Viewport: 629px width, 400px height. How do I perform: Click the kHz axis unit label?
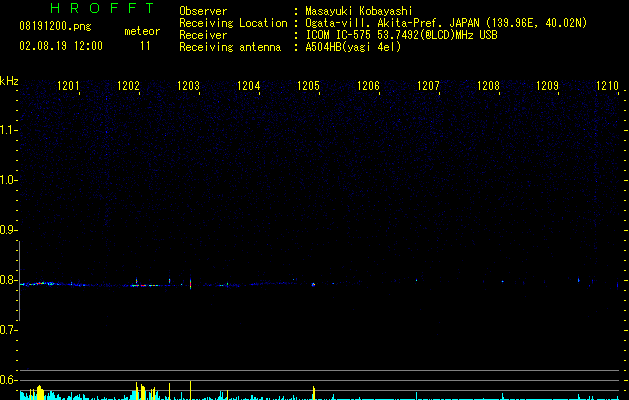pyautogui.click(x=9, y=81)
